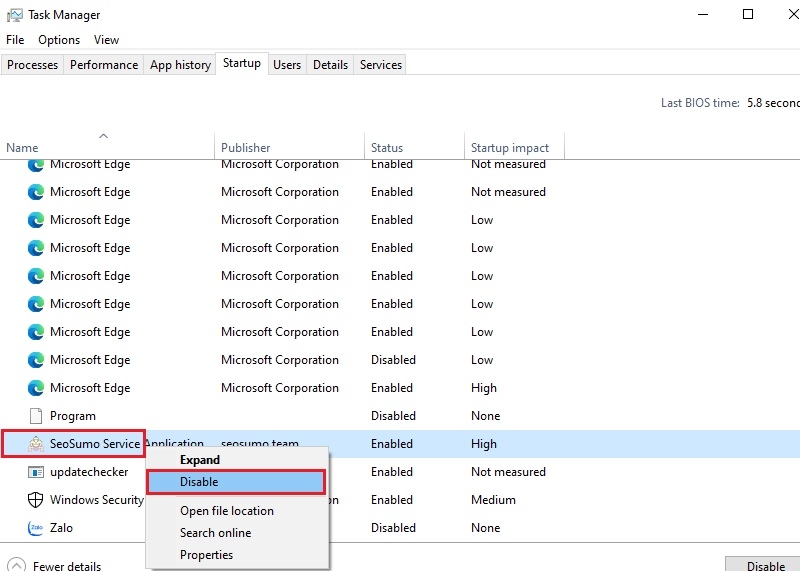Click the High impact in the Microsoft Edge row
800x571 pixels.
(x=484, y=388)
